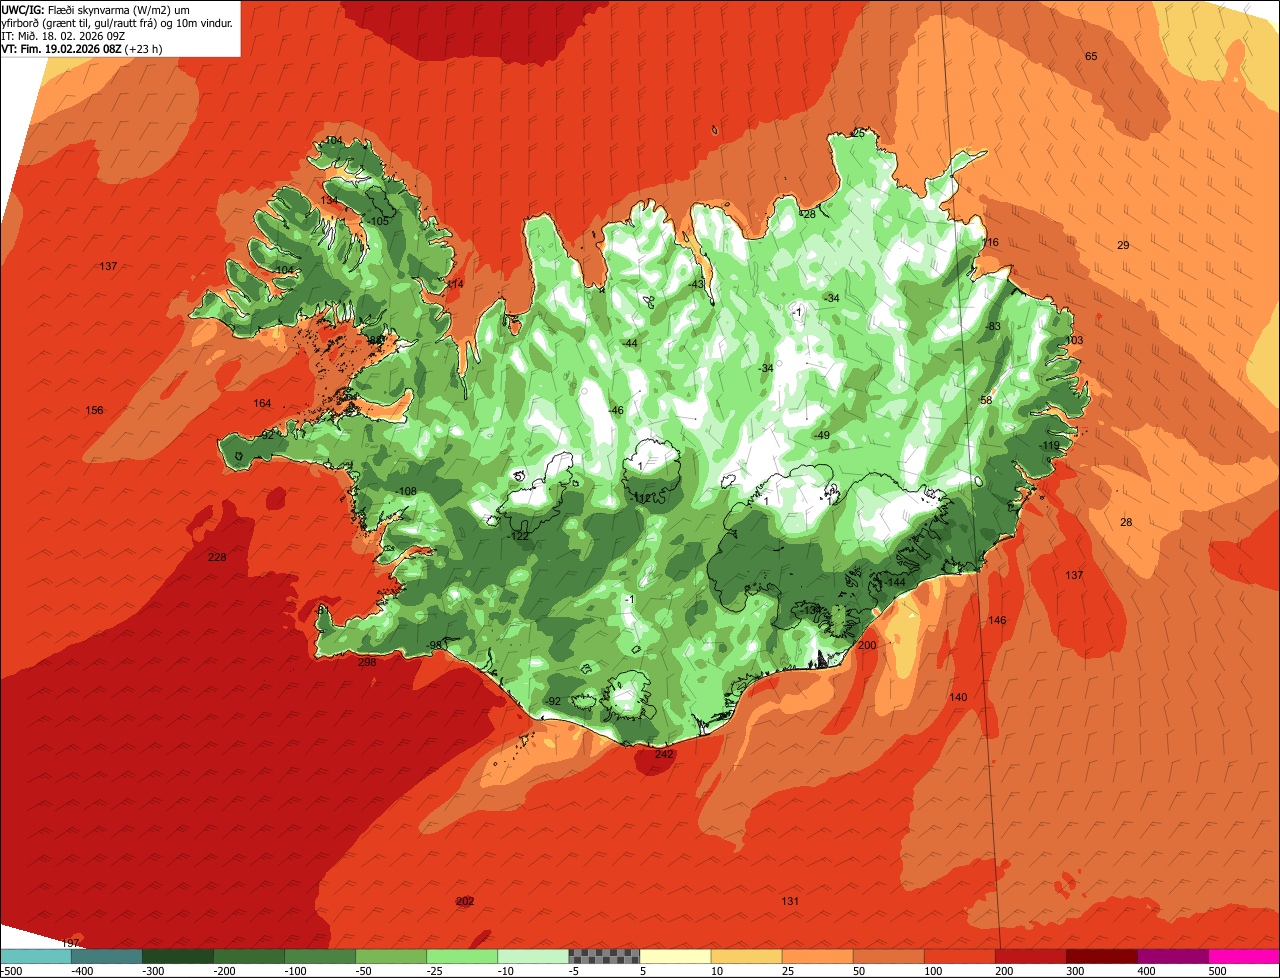Click the map value 131
Image resolution: width=1280 pixels, height=978 pixels.
(790, 901)
